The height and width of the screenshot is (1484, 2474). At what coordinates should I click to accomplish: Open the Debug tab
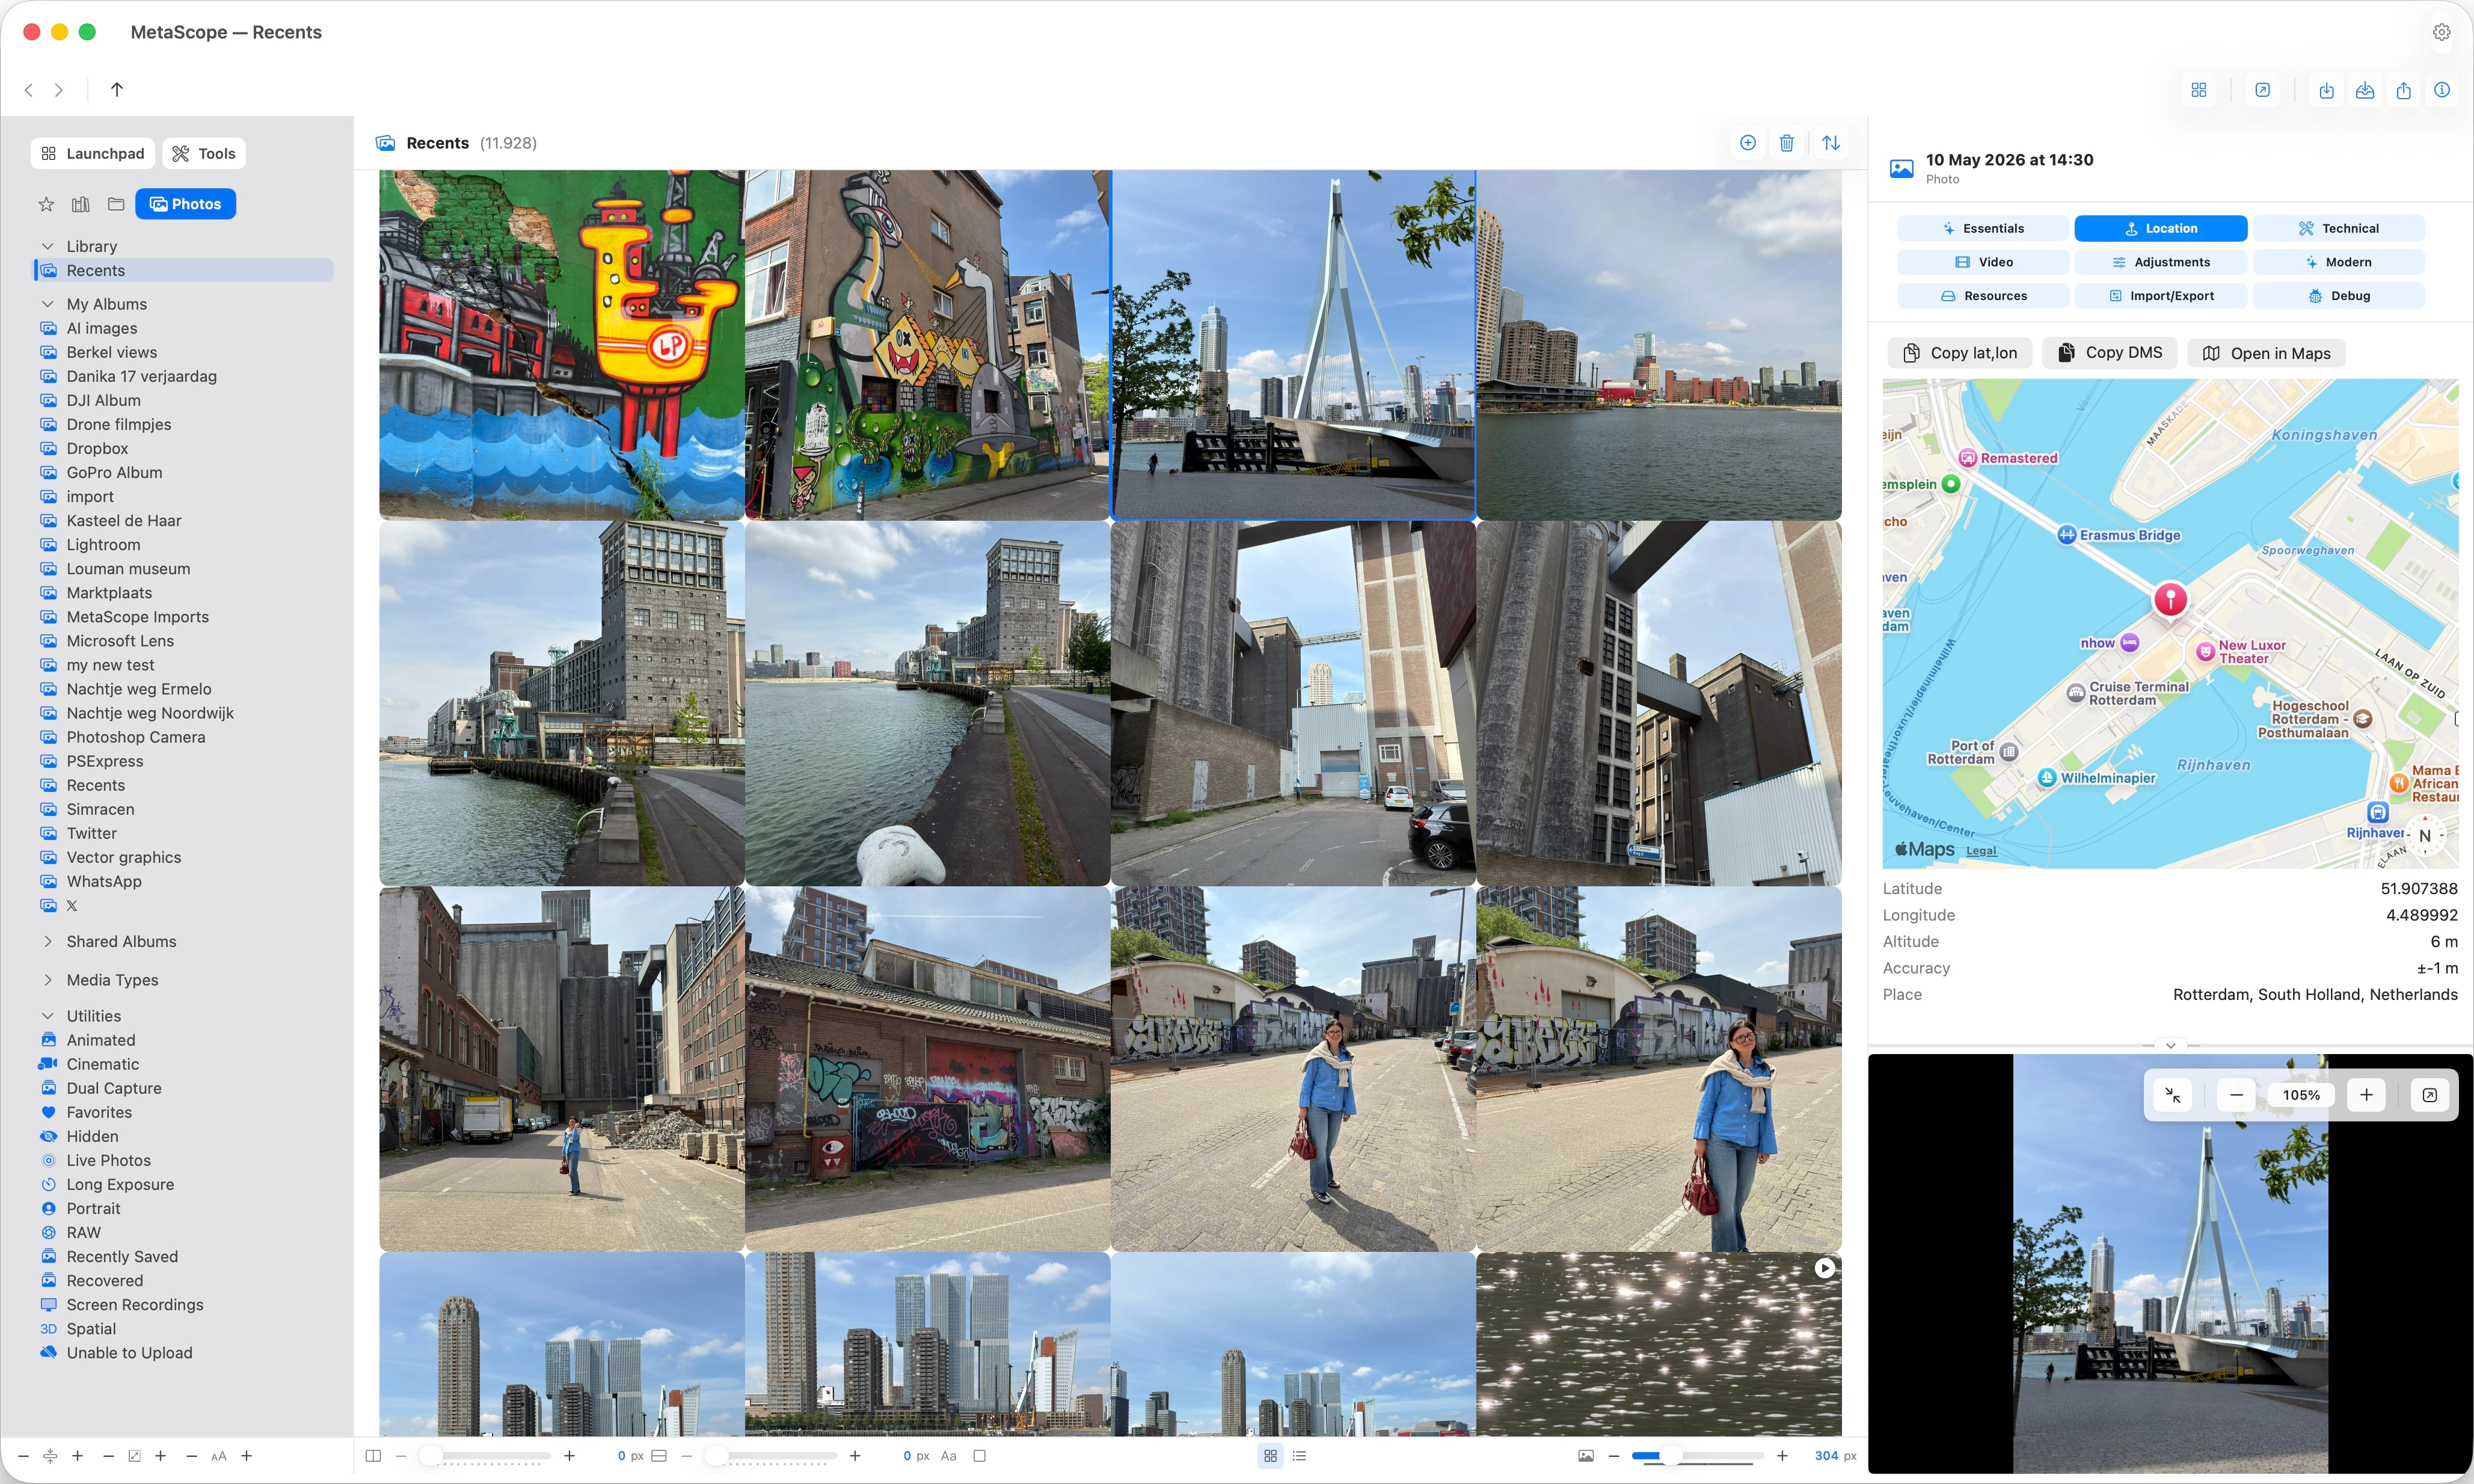click(2338, 296)
